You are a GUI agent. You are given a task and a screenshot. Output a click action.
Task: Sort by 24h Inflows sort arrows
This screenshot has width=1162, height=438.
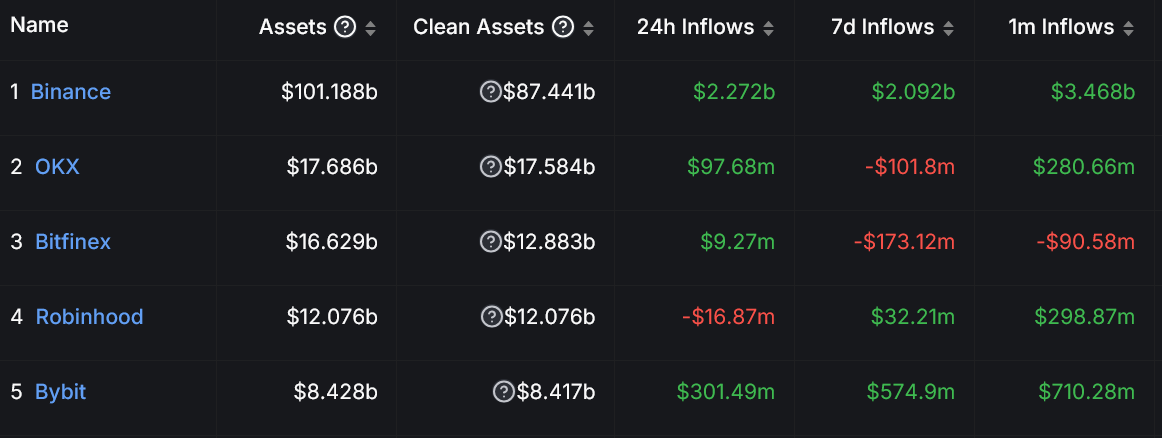[x=769, y=29]
